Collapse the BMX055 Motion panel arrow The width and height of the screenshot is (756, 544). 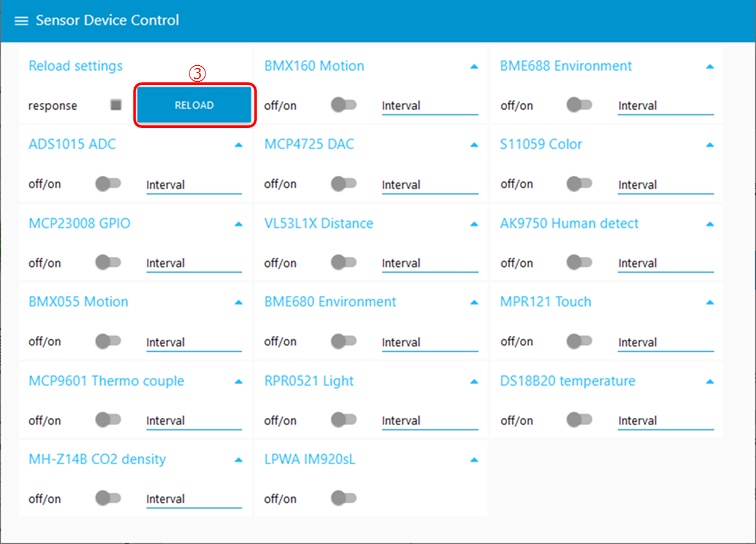click(x=238, y=302)
